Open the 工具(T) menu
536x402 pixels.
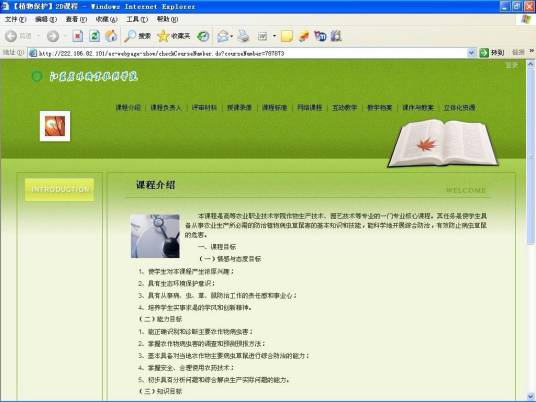pyautogui.click(x=137, y=19)
